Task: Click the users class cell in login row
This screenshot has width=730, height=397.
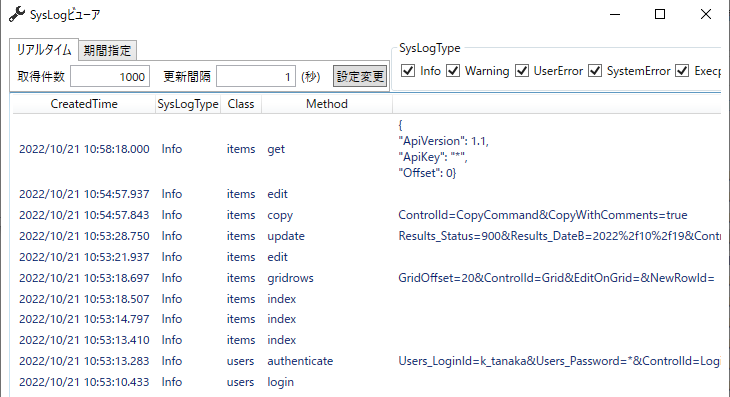Action: coord(240,382)
